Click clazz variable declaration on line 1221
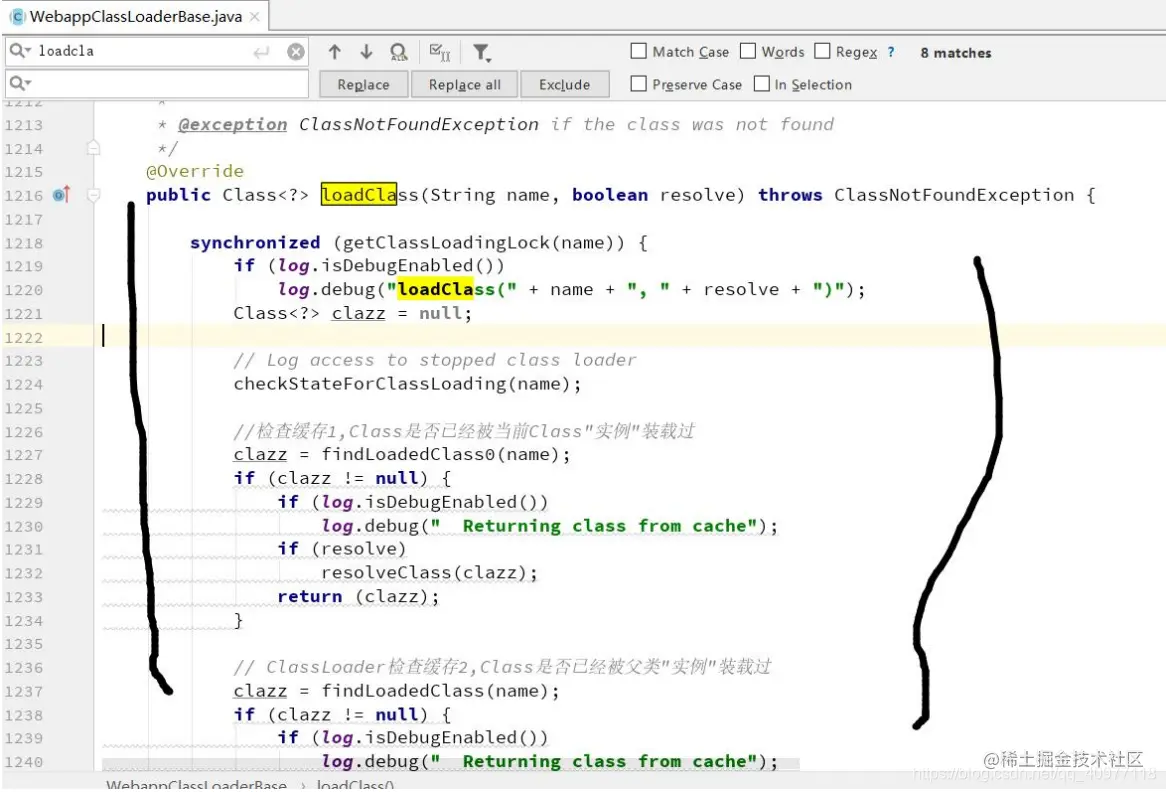 (x=358, y=313)
